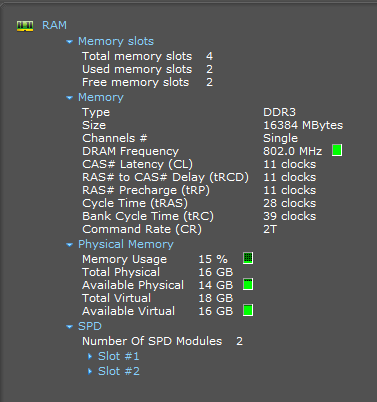
Task: Select the Single channels value
Action: [280, 138]
